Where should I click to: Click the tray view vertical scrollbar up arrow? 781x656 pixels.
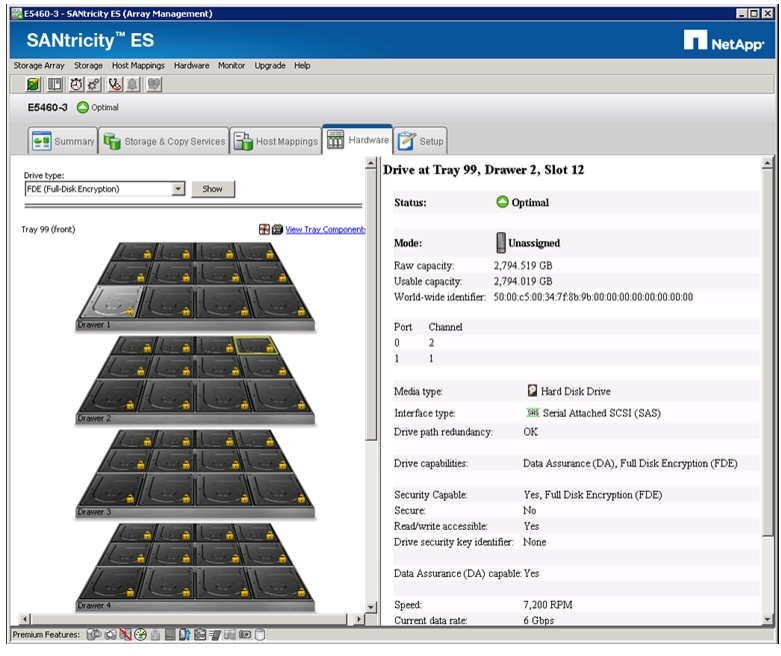pyautogui.click(x=371, y=162)
